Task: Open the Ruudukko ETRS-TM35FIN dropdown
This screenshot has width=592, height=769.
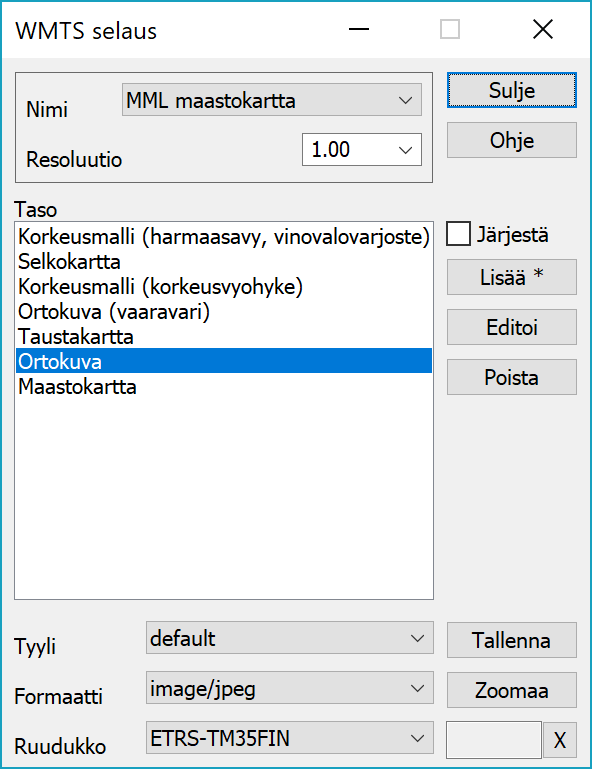Action: click(x=290, y=738)
